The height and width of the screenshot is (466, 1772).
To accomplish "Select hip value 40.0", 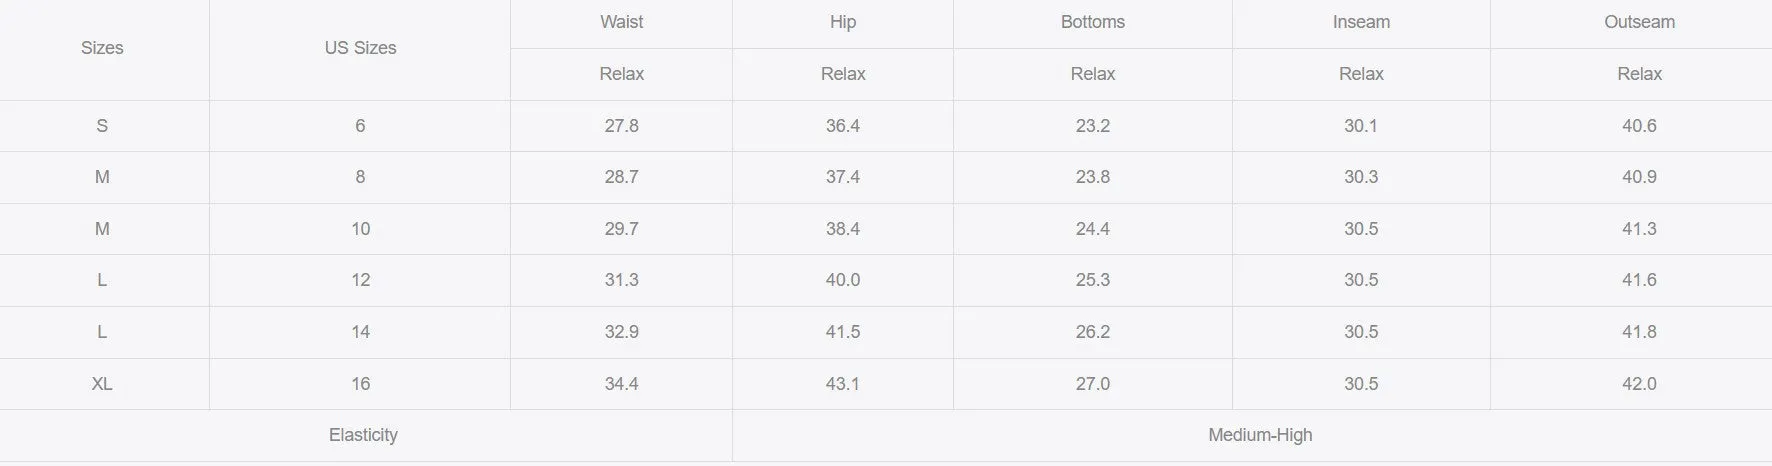I will [843, 280].
